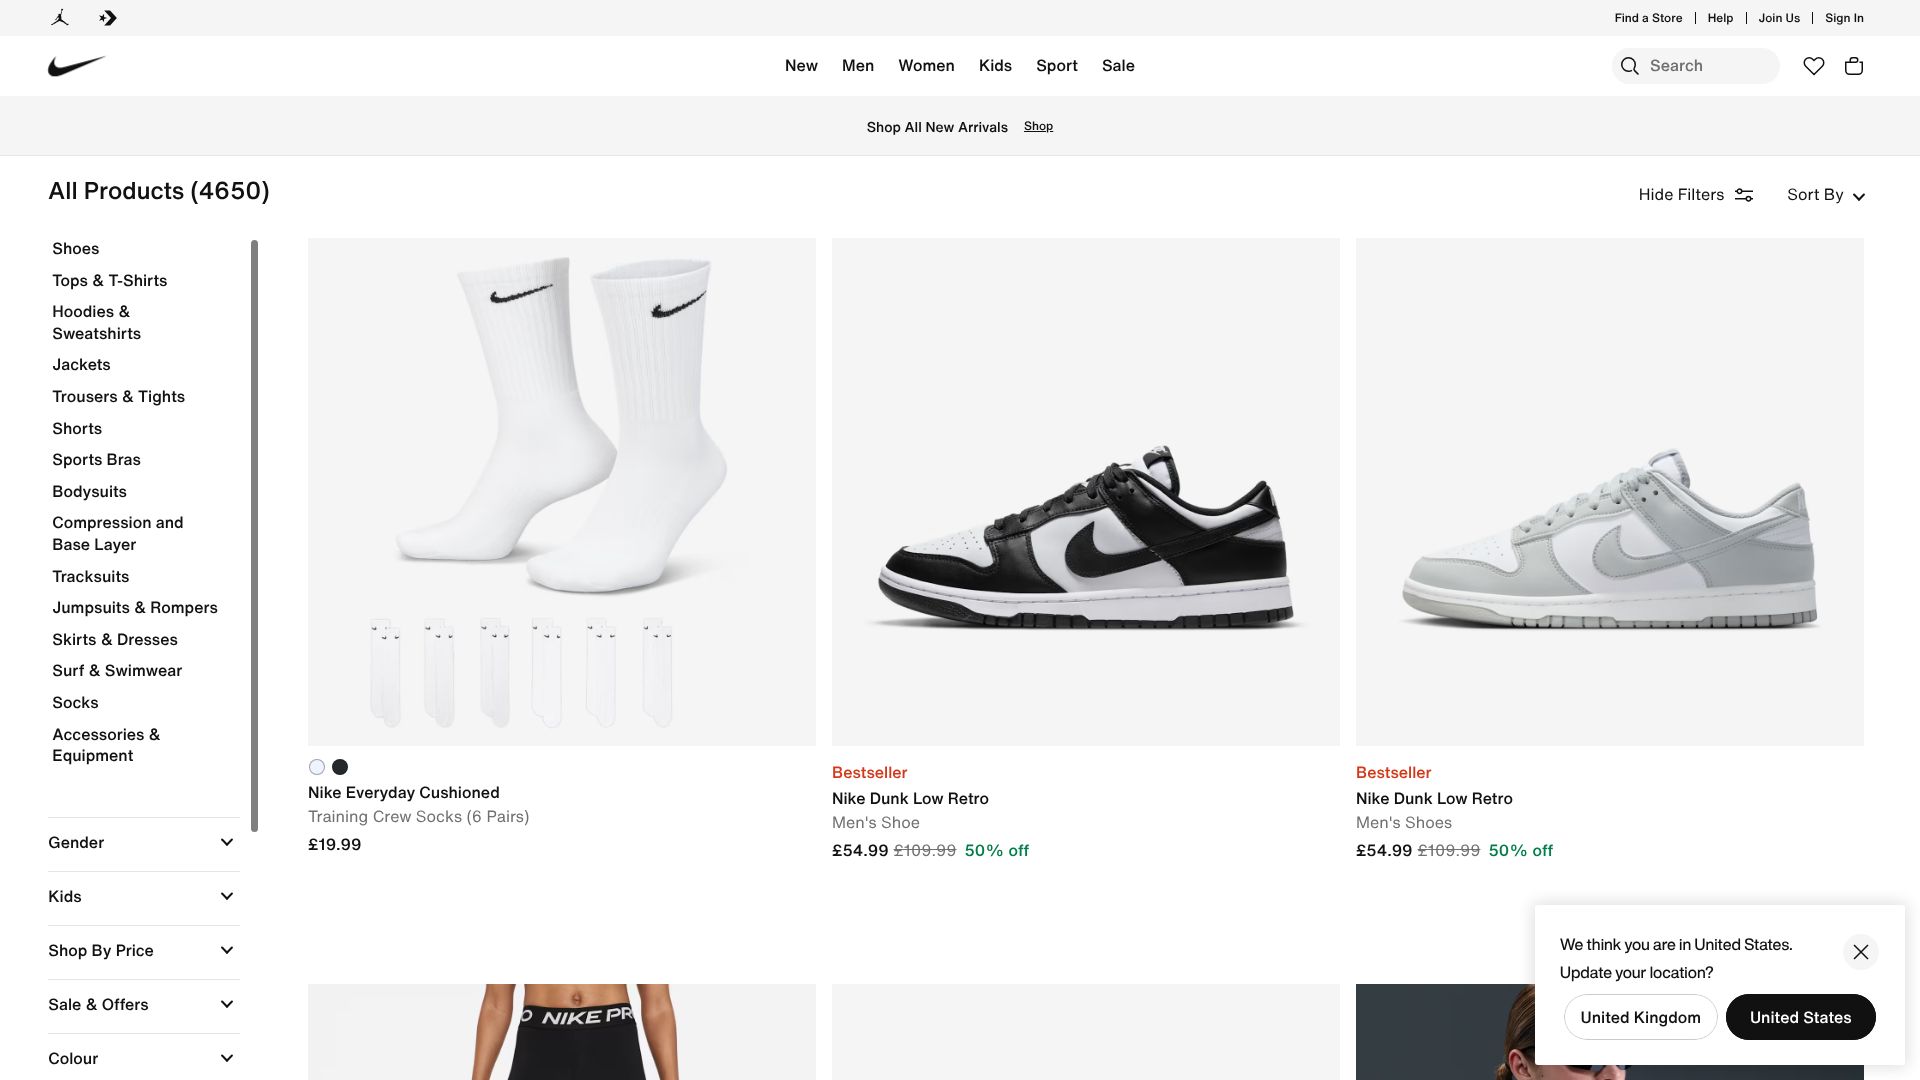Open the Socks category link
Viewport: 1920px width, 1080px height.
pos(75,703)
